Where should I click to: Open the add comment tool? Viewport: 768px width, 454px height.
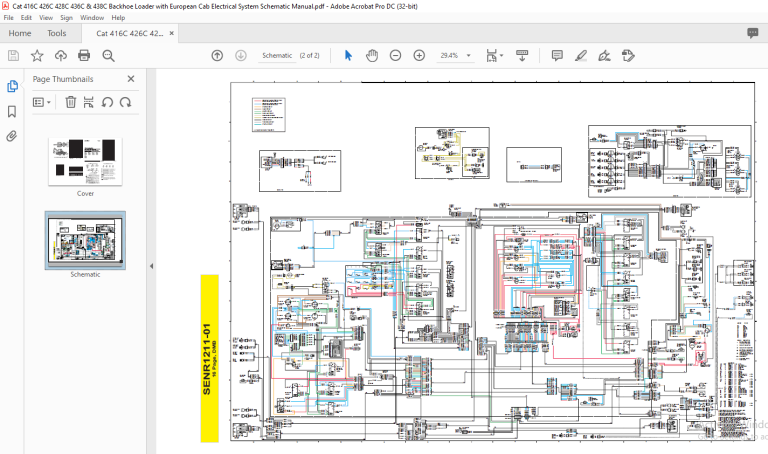(557, 55)
